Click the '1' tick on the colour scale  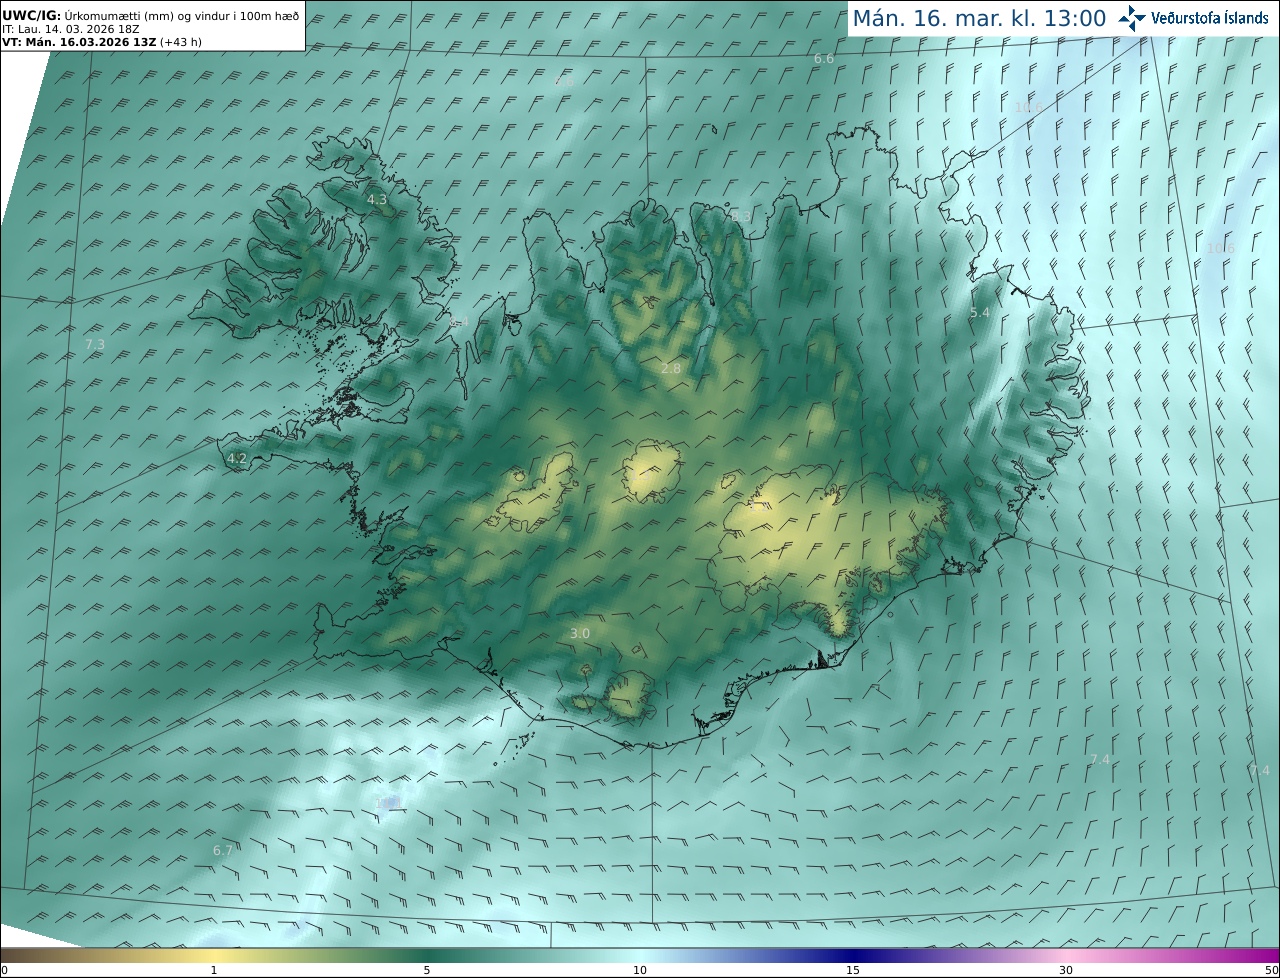tap(214, 970)
